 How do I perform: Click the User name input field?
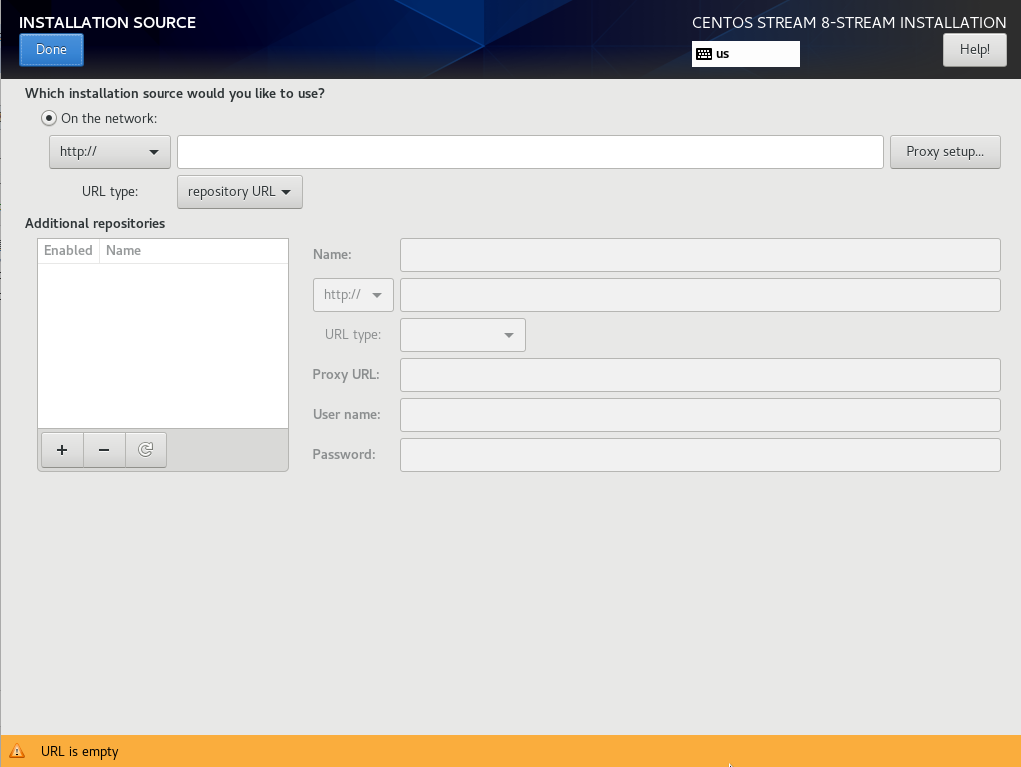coord(700,415)
